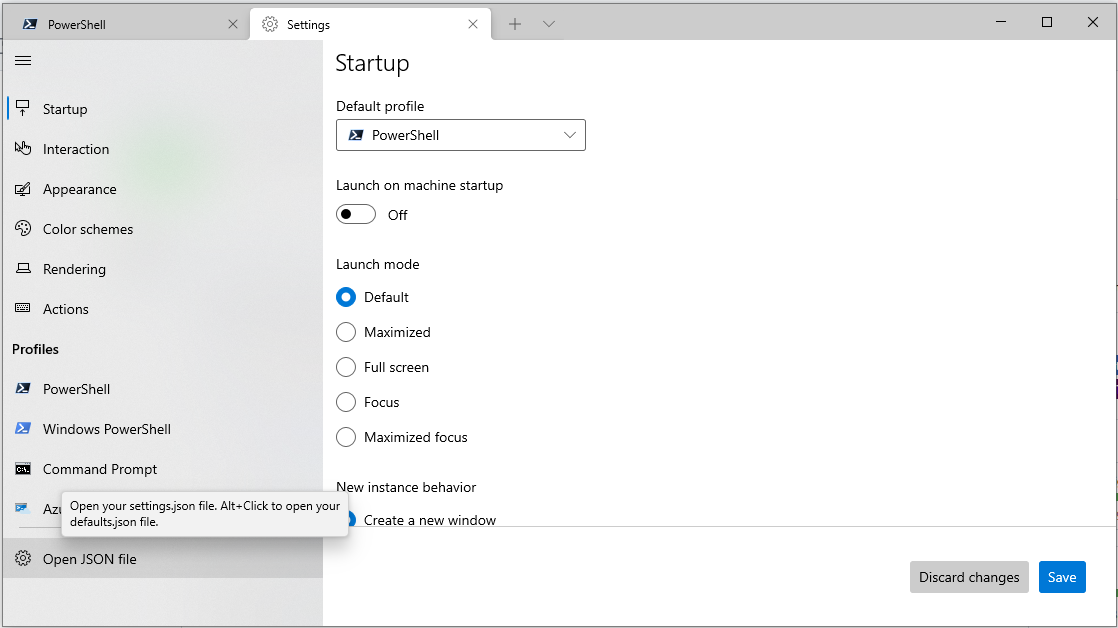Open the Command Prompt profile settings

pos(163,469)
